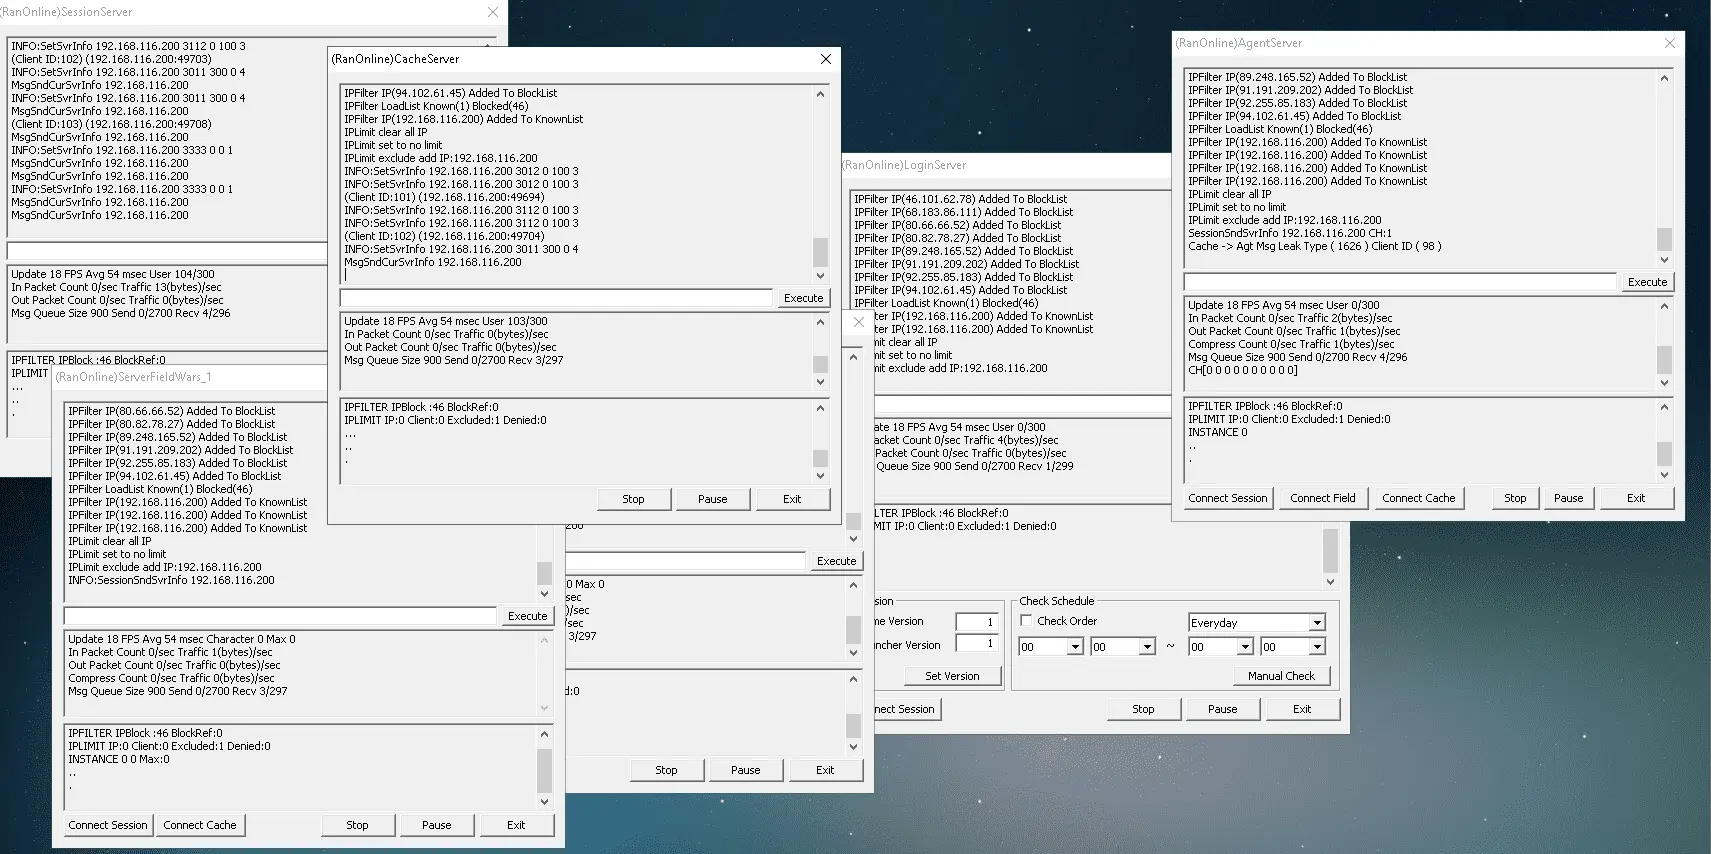Image resolution: width=1711 pixels, height=854 pixels.
Task: Click "(Client ID:101)" line in CacheServer
Action: click(444, 197)
